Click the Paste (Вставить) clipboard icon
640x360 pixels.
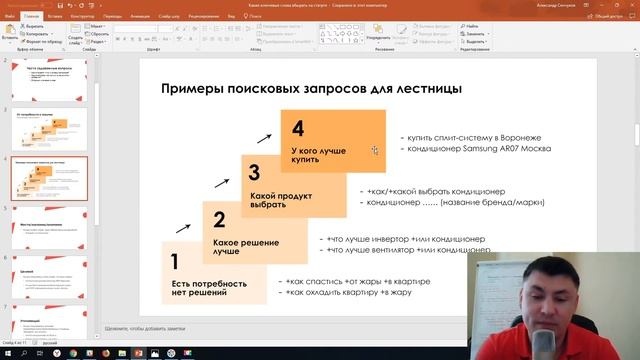(10, 30)
